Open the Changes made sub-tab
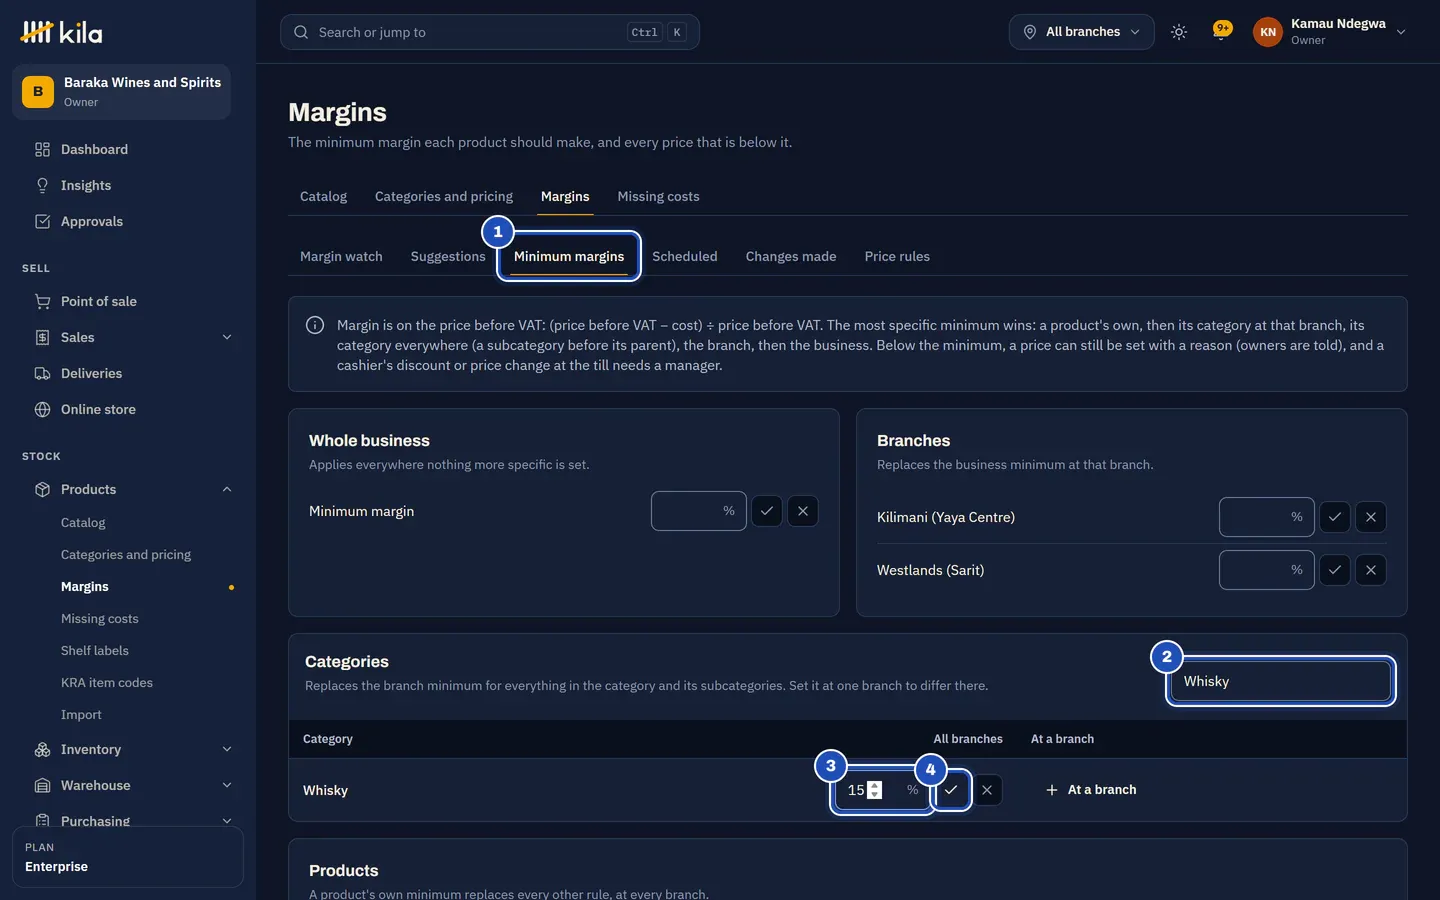 tap(791, 256)
